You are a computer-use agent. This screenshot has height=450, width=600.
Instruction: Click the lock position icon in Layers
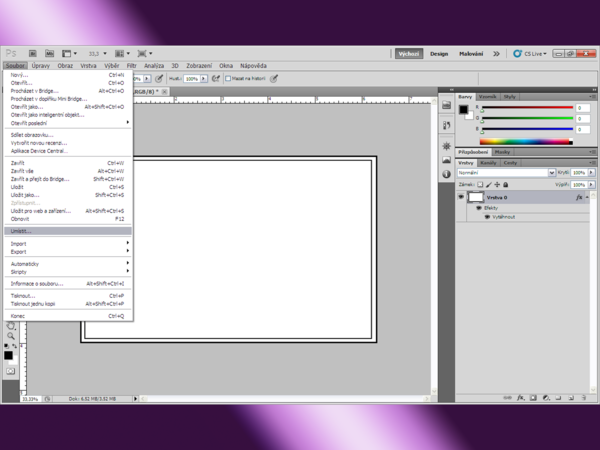(498, 185)
